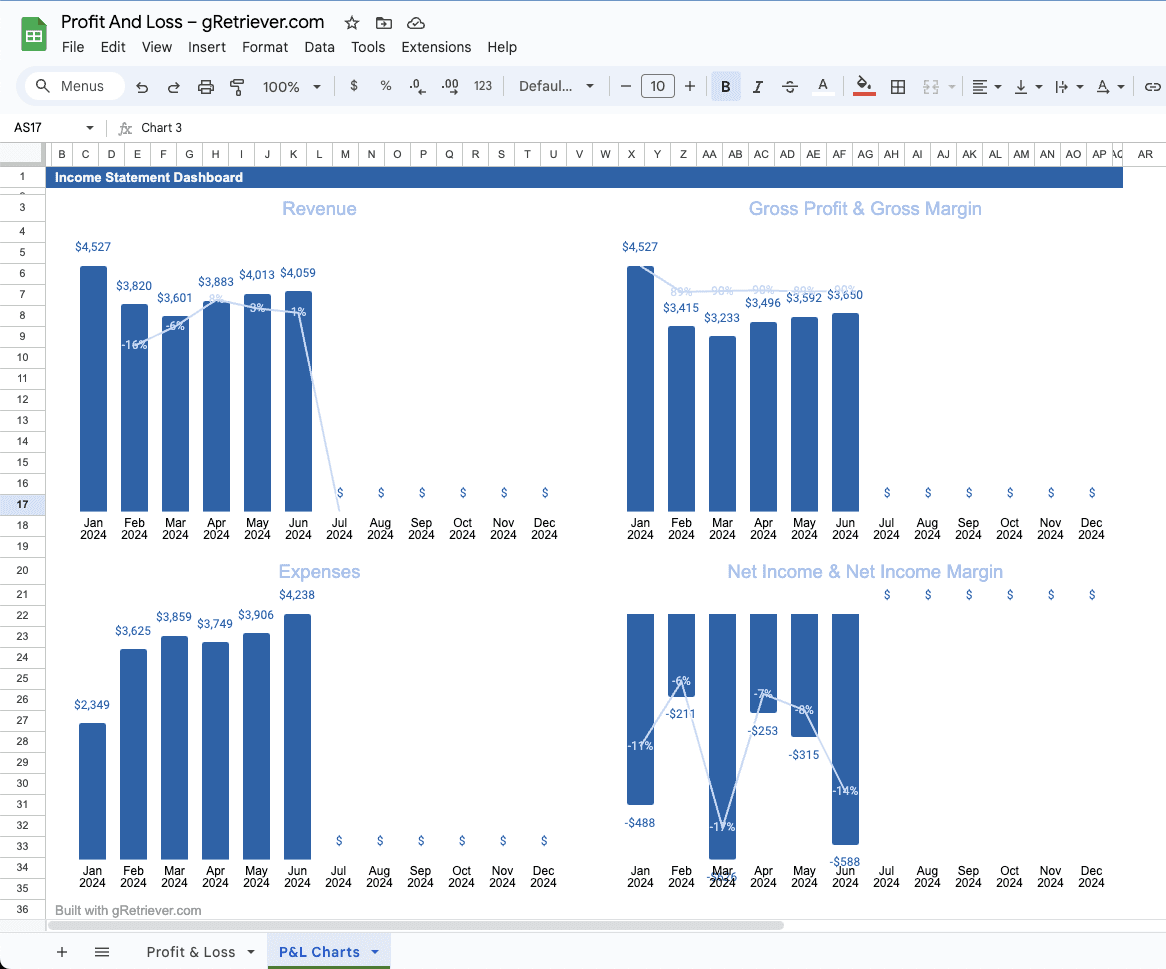Open text wrapping options
Image resolution: width=1166 pixels, height=969 pixels.
coord(1069,87)
